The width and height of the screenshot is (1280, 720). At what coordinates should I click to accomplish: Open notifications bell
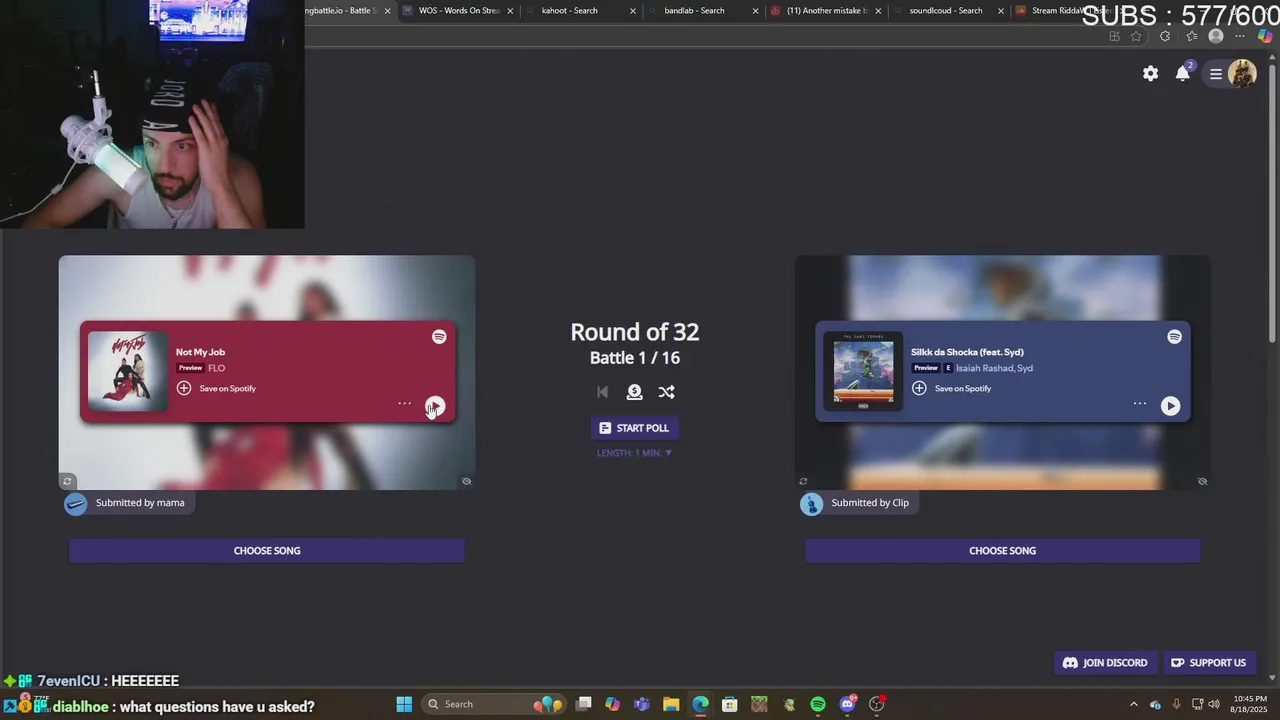pyautogui.click(x=1183, y=73)
